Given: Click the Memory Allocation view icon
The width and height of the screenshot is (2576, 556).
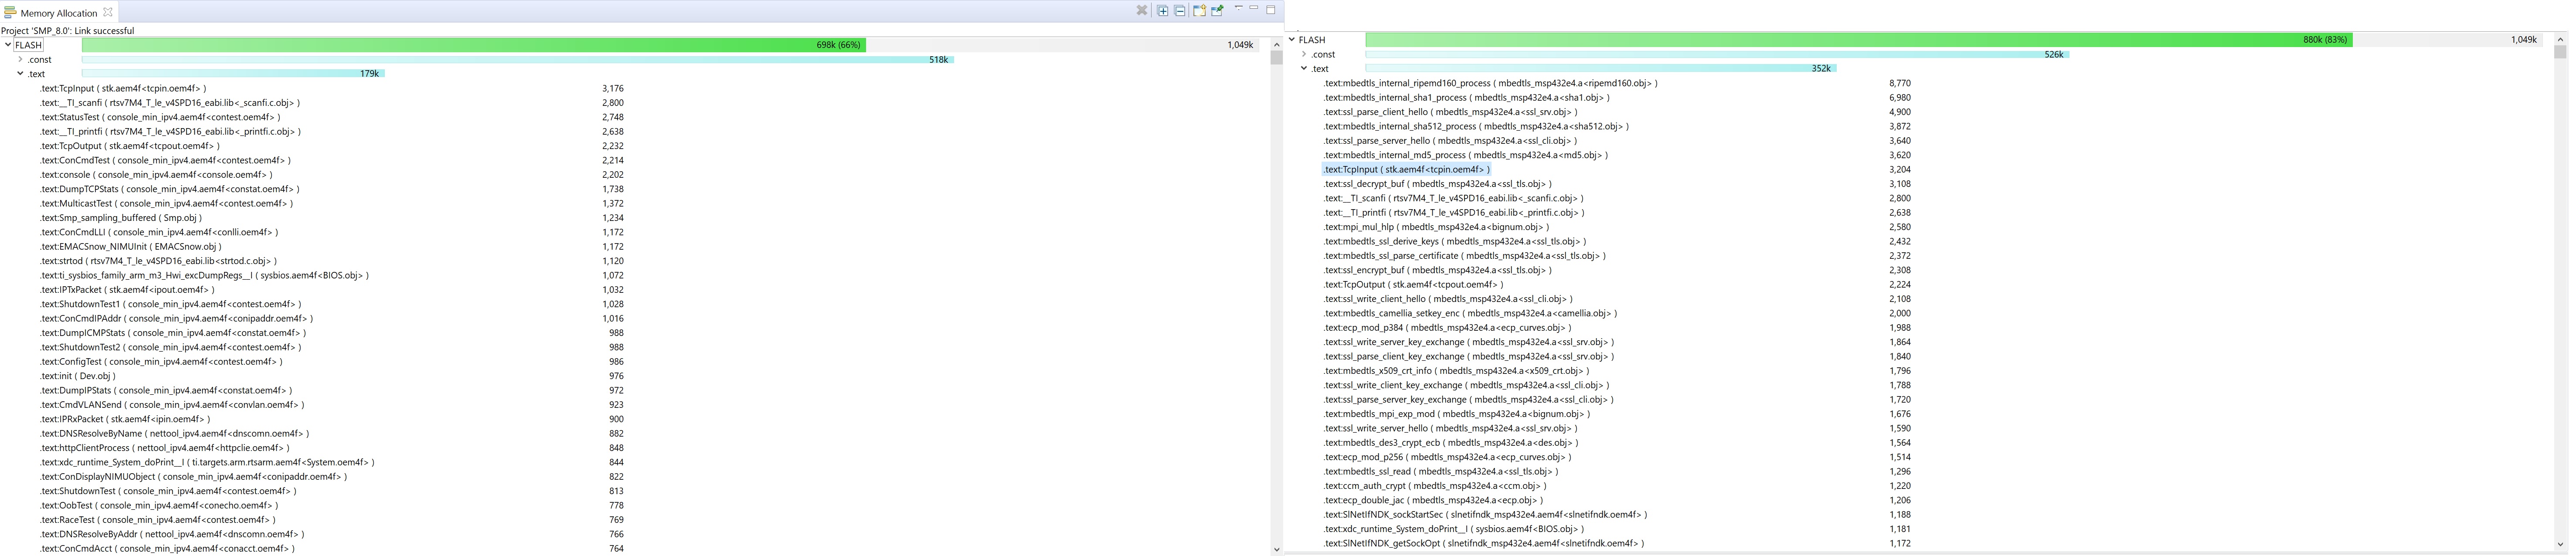Looking at the screenshot, I should click(x=10, y=13).
